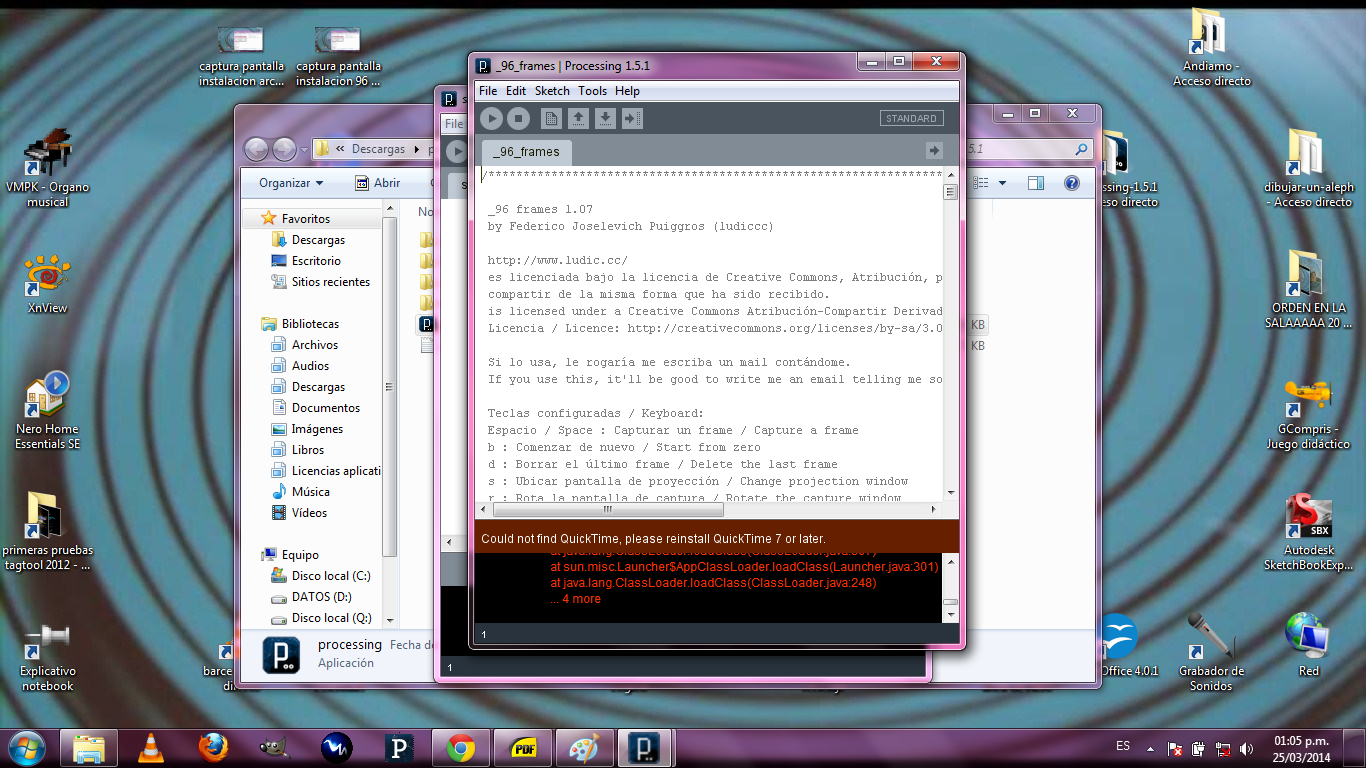This screenshot has width=1366, height=768.
Task: Open Escritorio in the navigation pane
Action: [x=316, y=261]
